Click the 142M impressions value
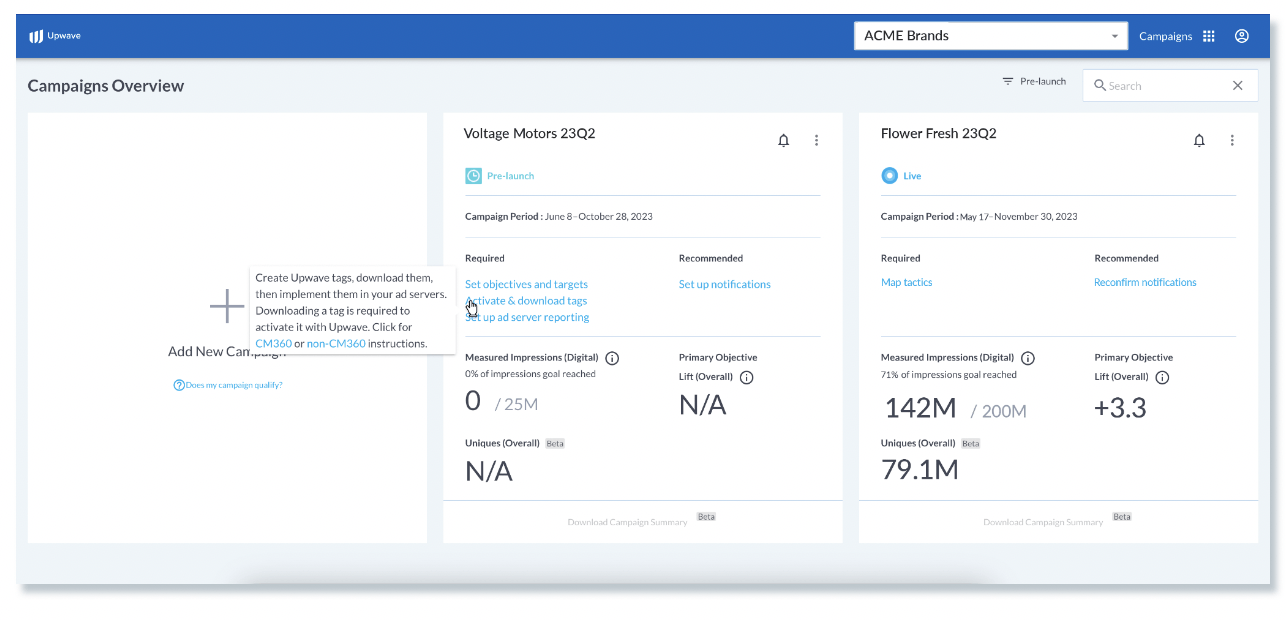 (920, 408)
